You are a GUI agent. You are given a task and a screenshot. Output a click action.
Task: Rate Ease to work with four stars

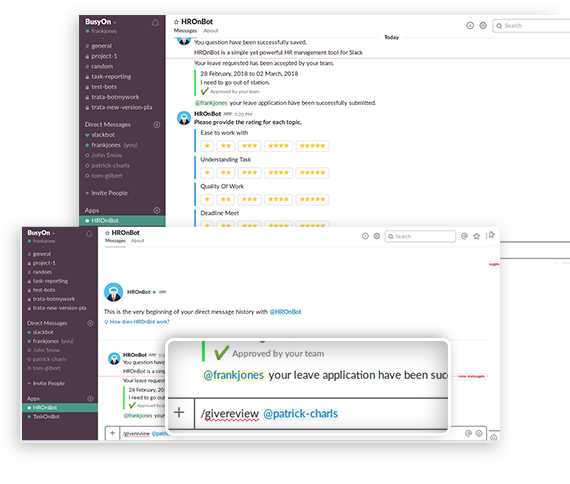tap(278, 146)
